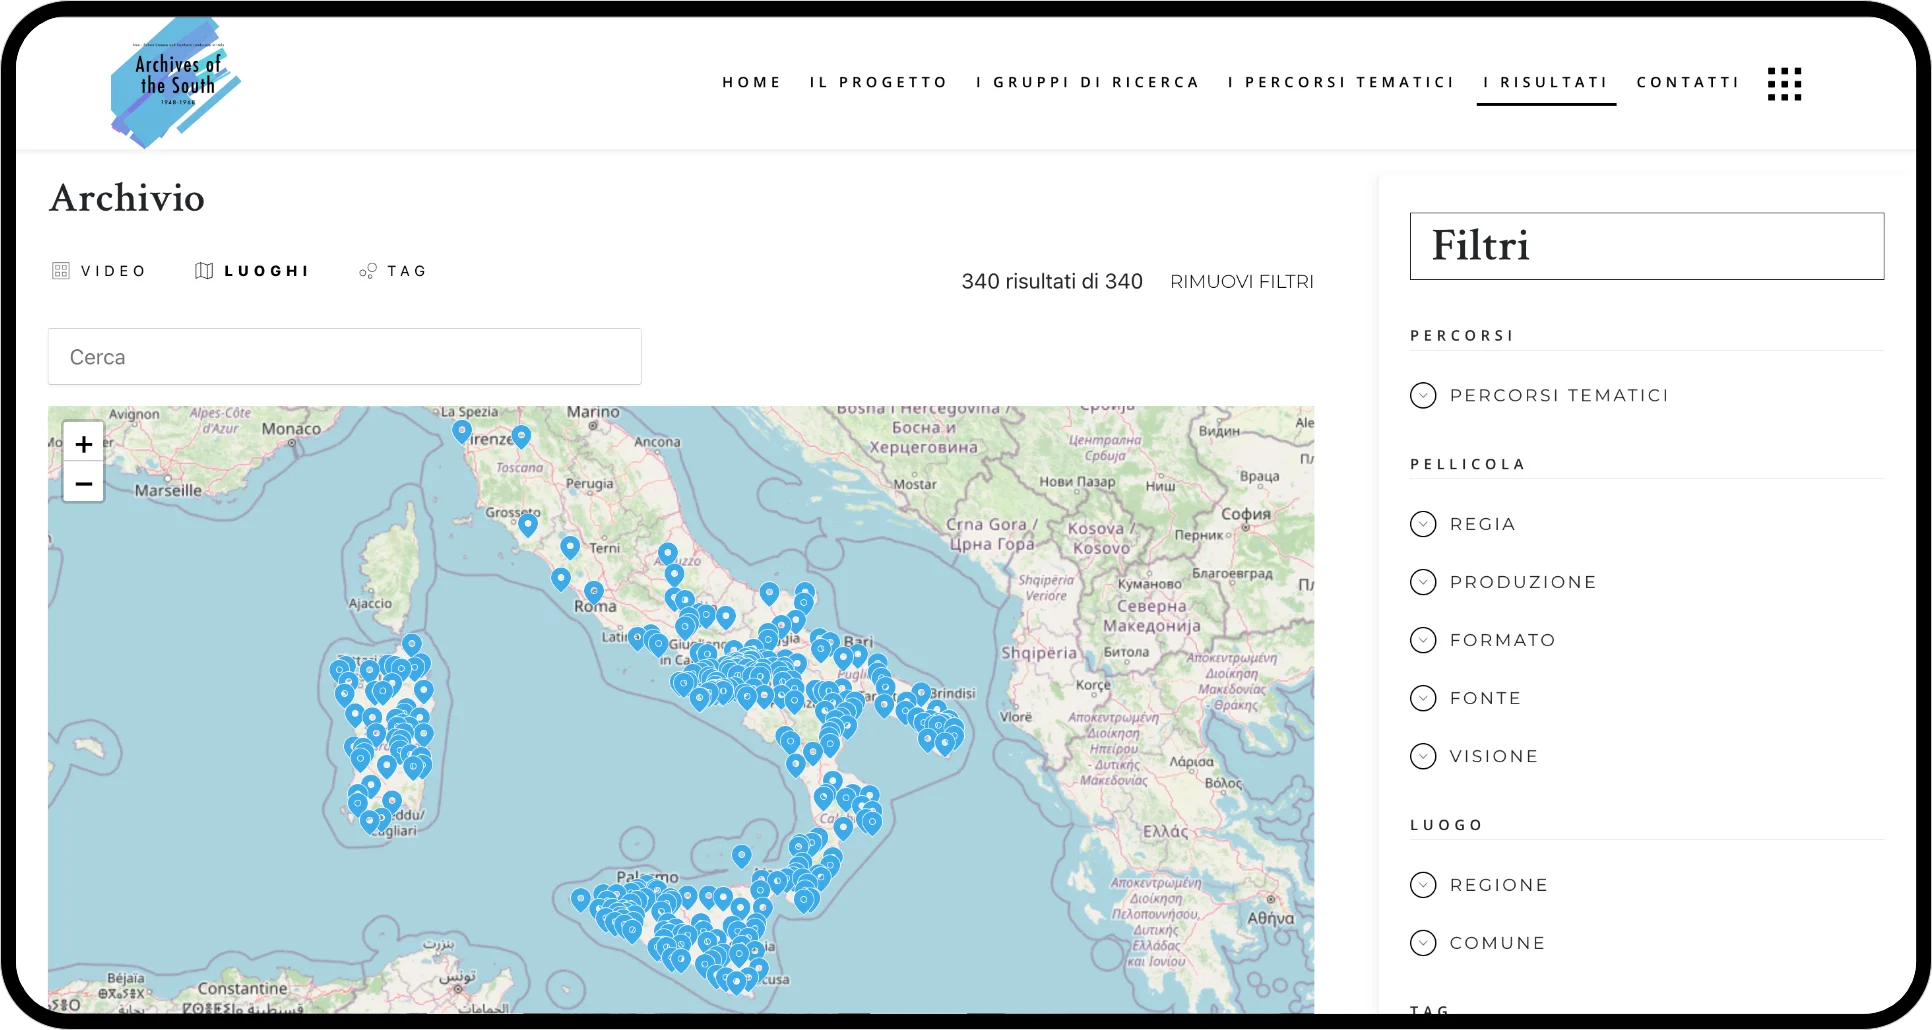Click the map pin near La Spezia
This screenshot has width=1932, height=1030.
(461, 431)
